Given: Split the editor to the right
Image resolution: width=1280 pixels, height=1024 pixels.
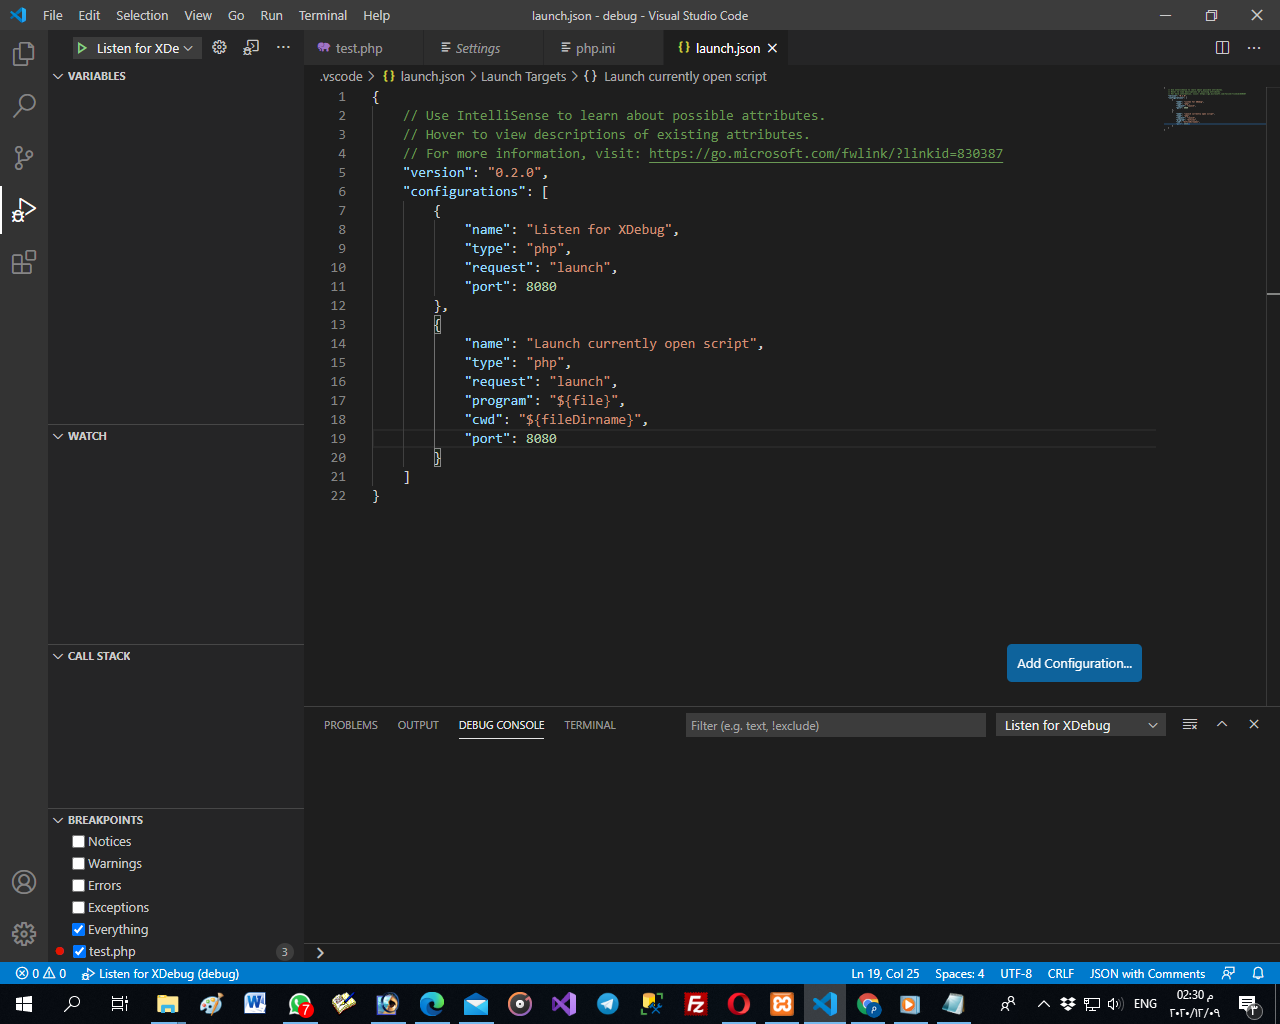Looking at the screenshot, I should click(1222, 48).
